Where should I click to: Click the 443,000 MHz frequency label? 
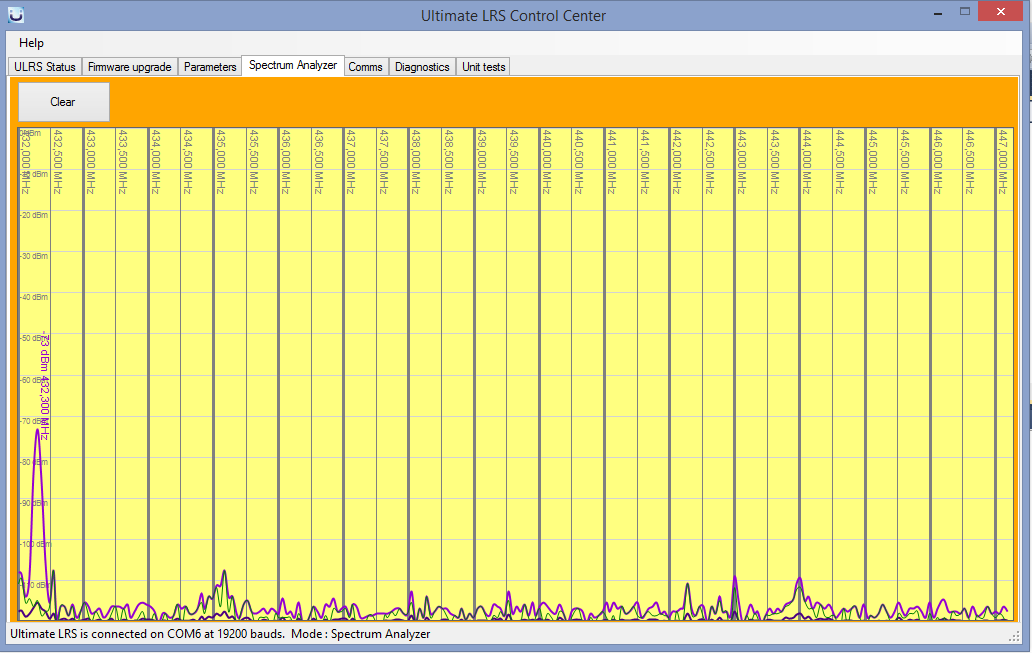point(742,161)
